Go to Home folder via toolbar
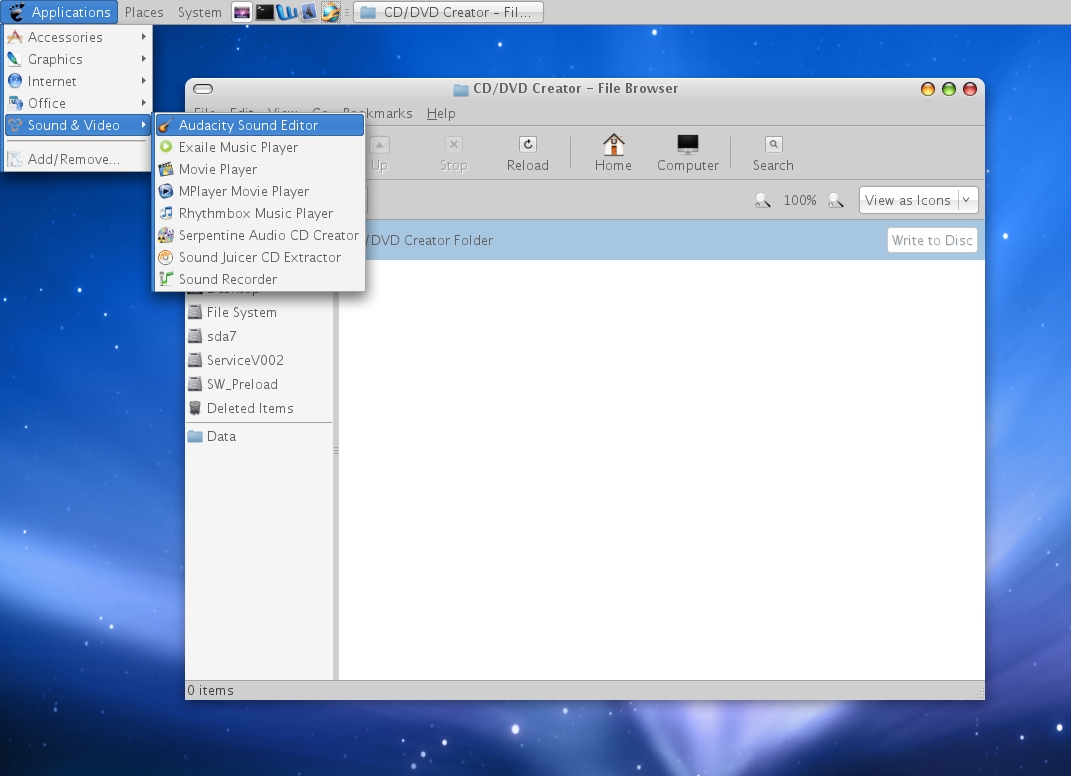Viewport: 1071px width, 776px height. coord(613,153)
